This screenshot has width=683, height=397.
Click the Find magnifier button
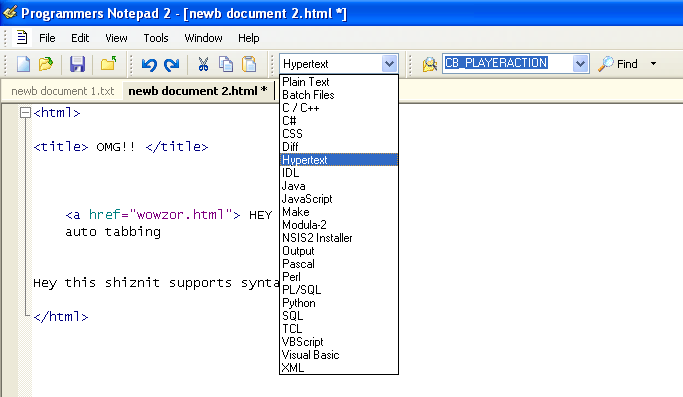(617, 64)
